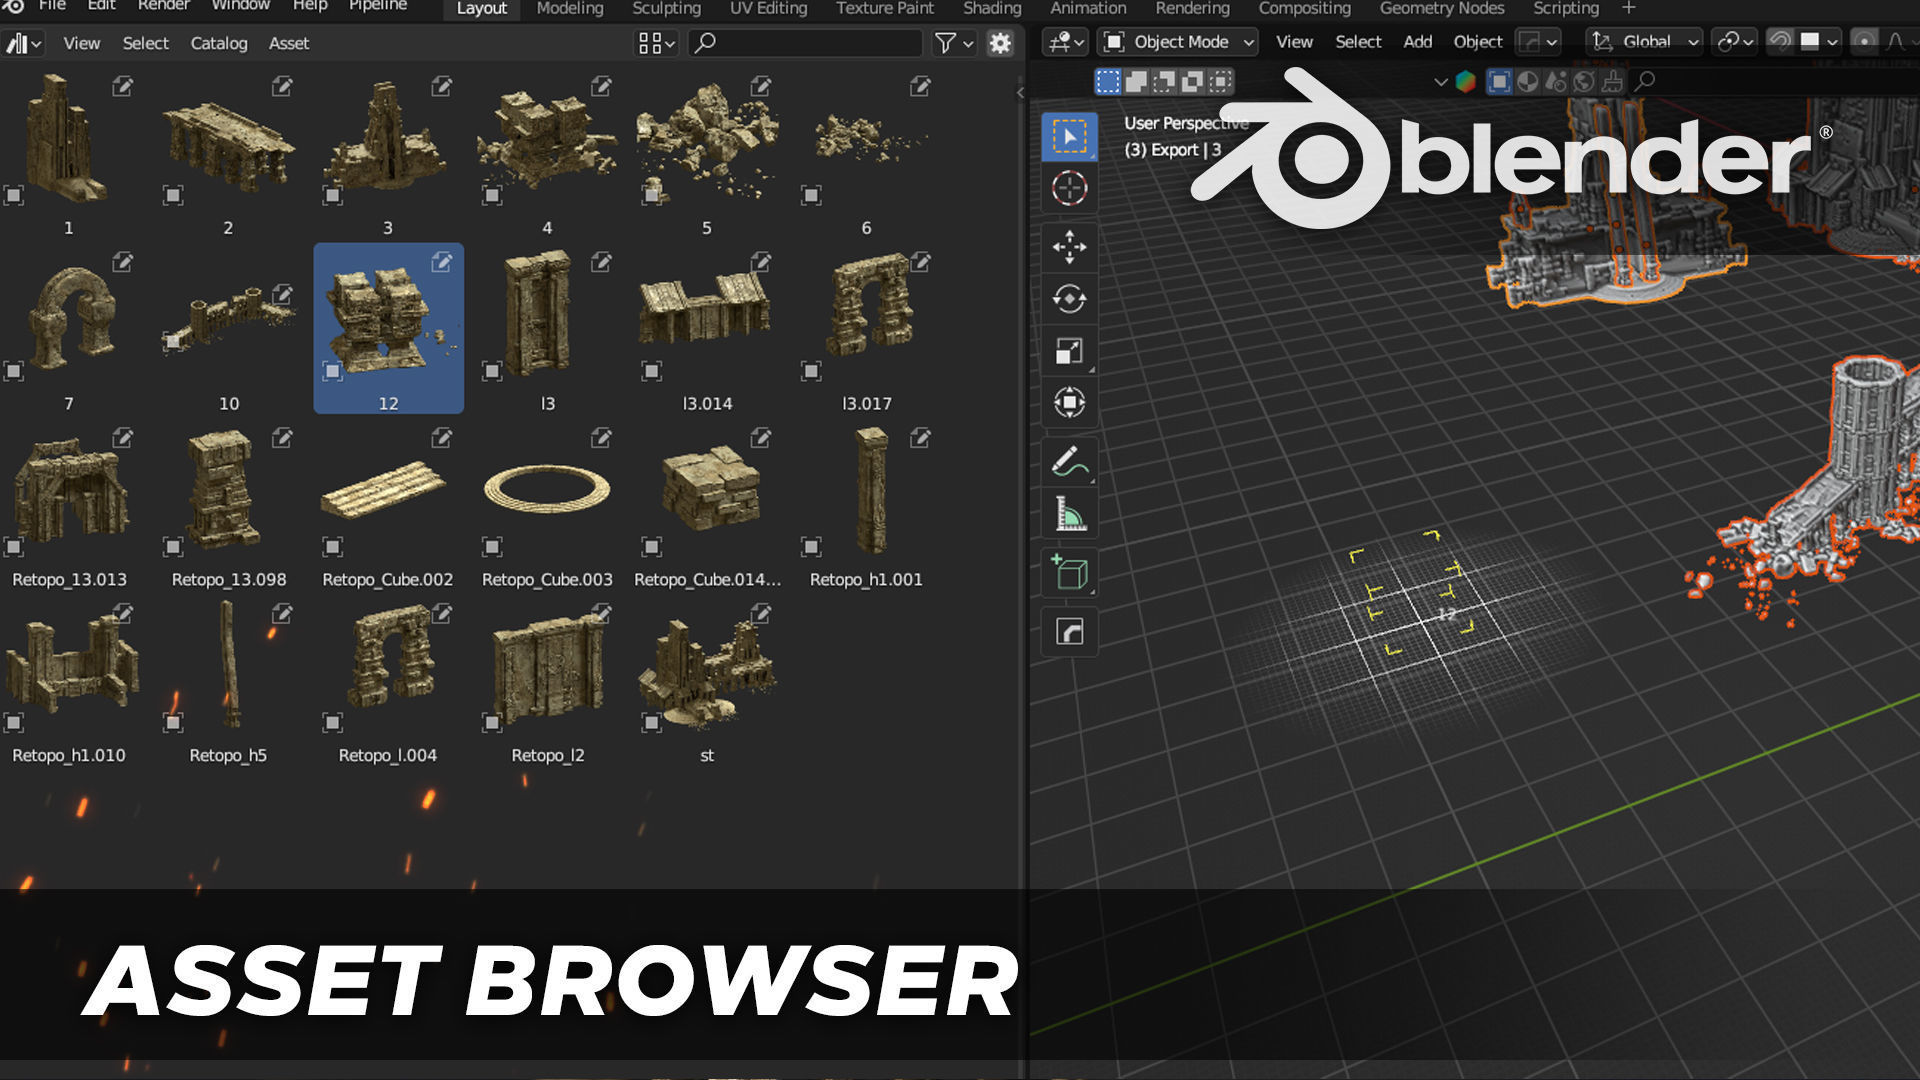Pick the Measure ruler tool
Viewport: 1920px width, 1080px height.
pos(1069,515)
